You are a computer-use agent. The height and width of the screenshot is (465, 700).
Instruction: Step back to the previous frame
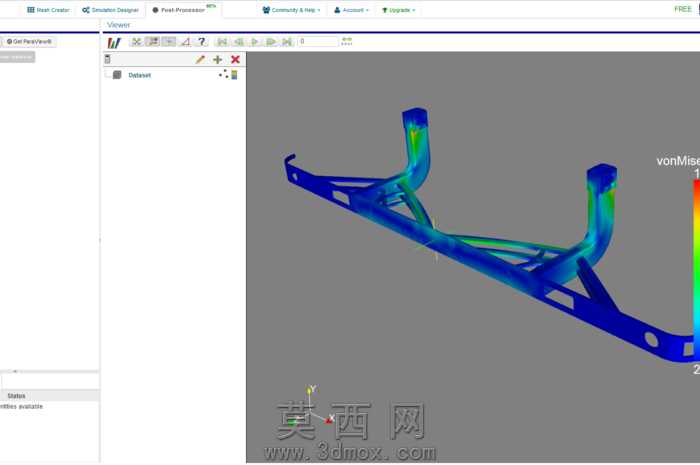[238, 42]
